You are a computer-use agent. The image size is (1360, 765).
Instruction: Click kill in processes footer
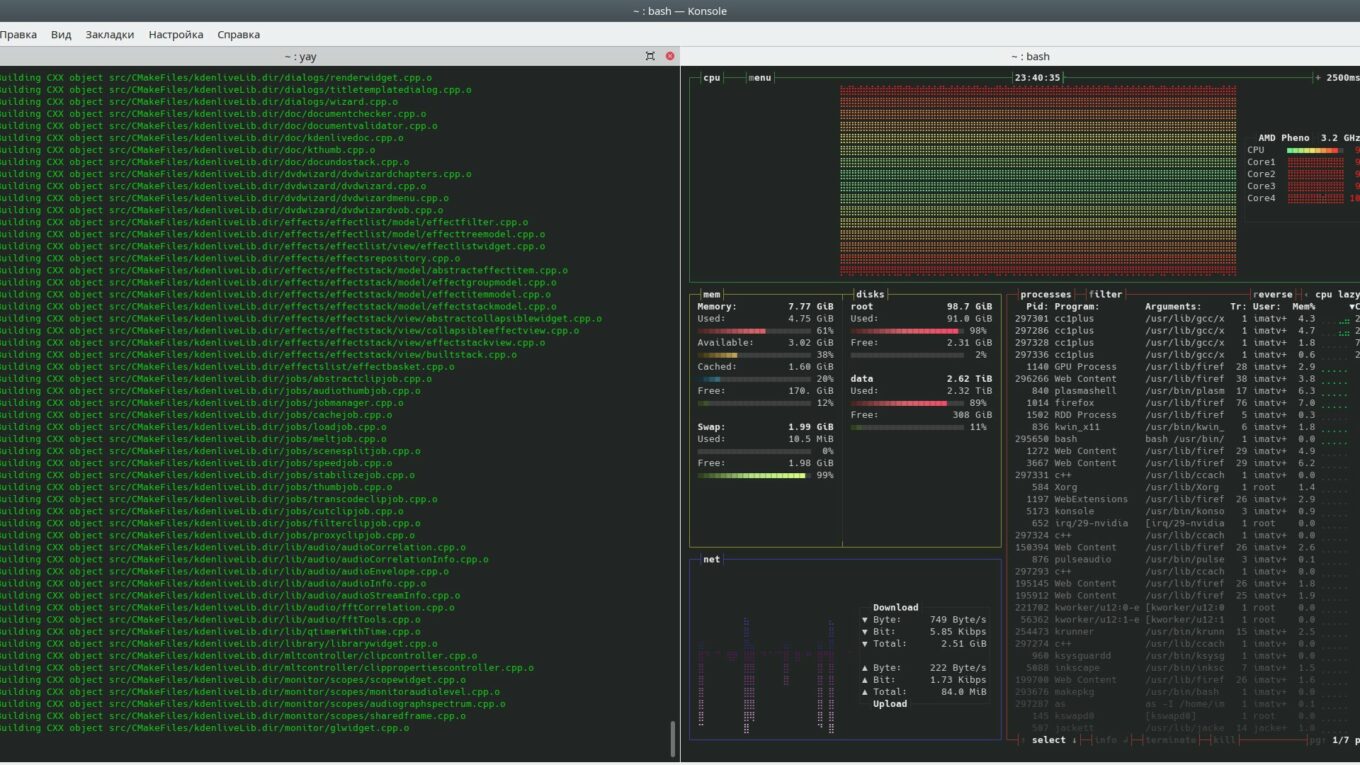pyautogui.click(x=1225, y=740)
